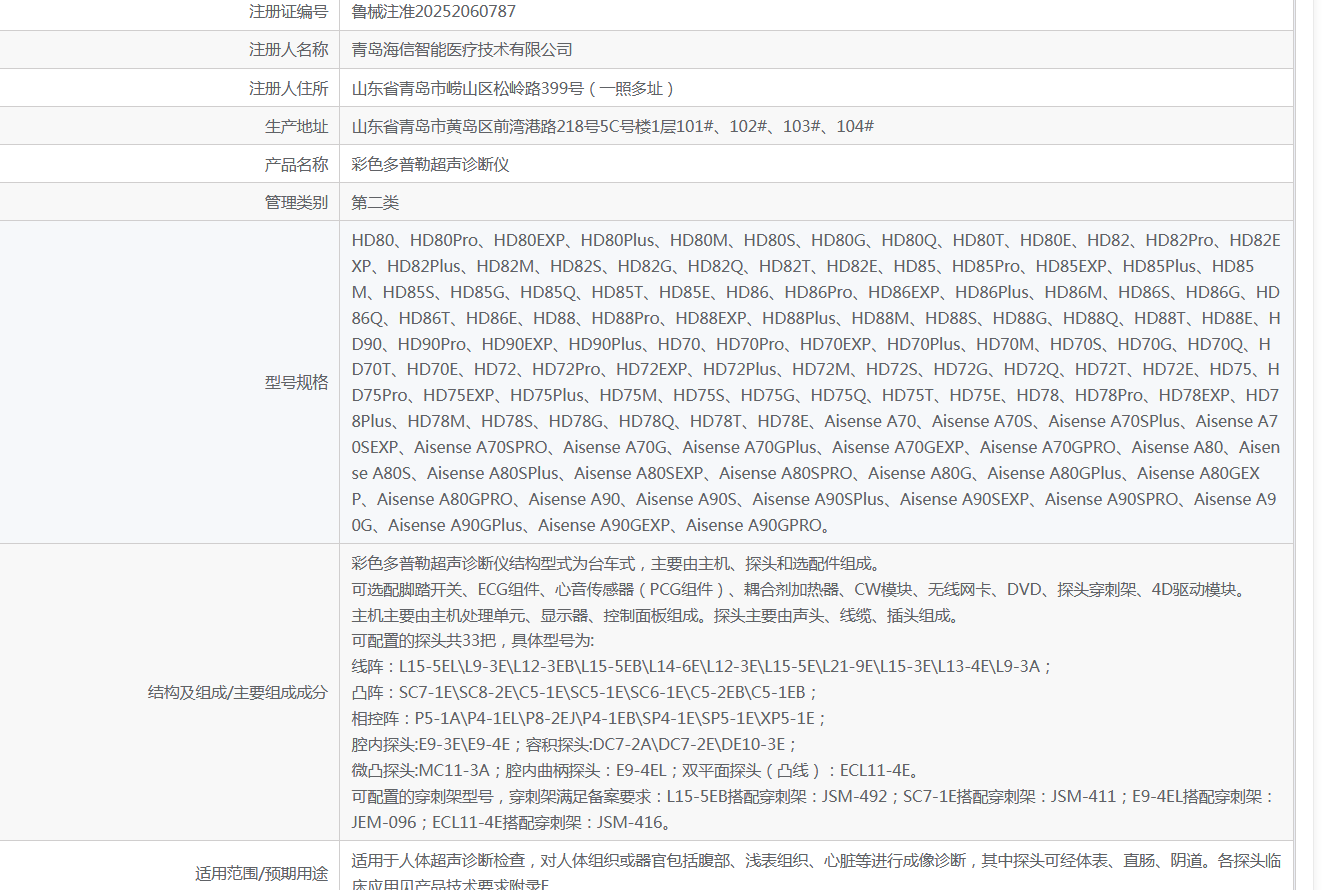Click model name HD88EXP
This screenshot has height=890, width=1322.
[711, 318]
